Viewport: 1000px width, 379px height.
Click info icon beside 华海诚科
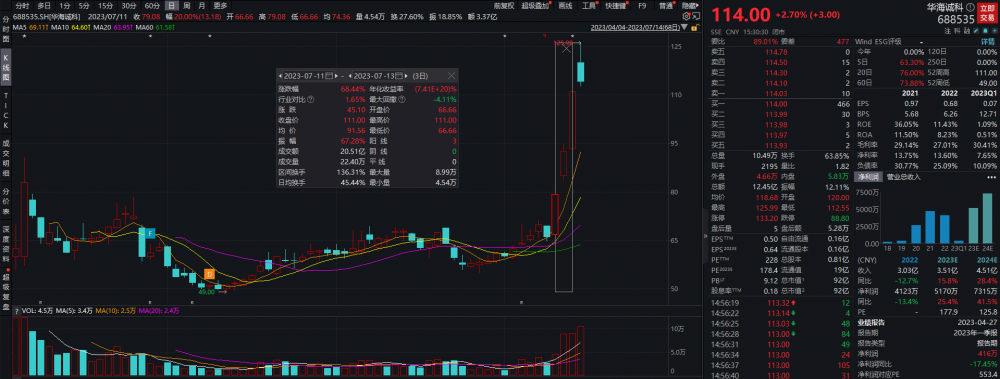pyautogui.click(x=970, y=7)
